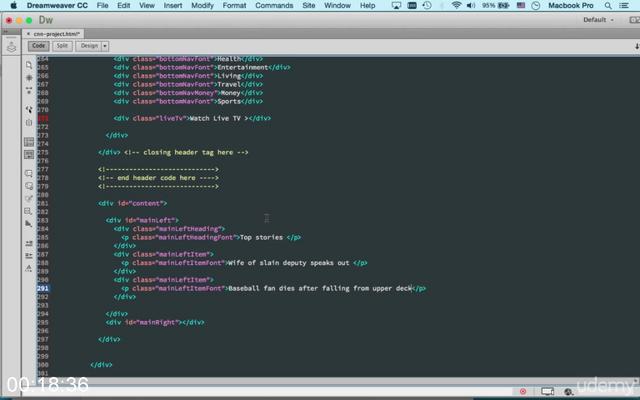Click the Time Machine icon in menu bar
The width and height of the screenshot is (640, 400).
click(427, 5)
